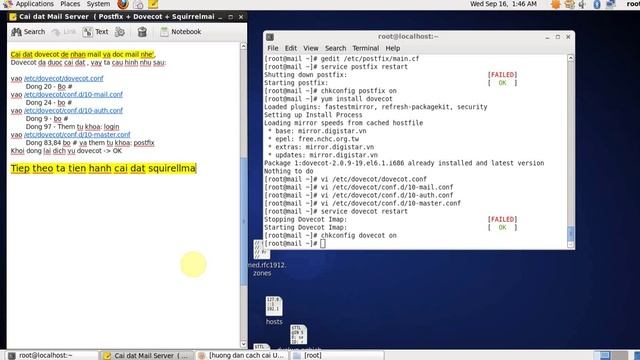The width and height of the screenshot is (640, 360).
Task: Select the desktop file icon below hosts
Action: pos(298,335)
